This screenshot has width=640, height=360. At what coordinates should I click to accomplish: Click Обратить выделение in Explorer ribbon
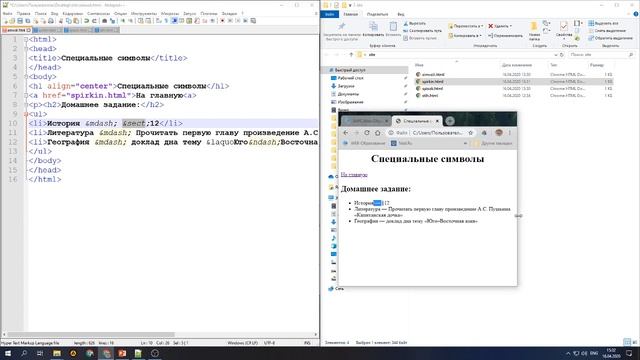tap(610, 38)
